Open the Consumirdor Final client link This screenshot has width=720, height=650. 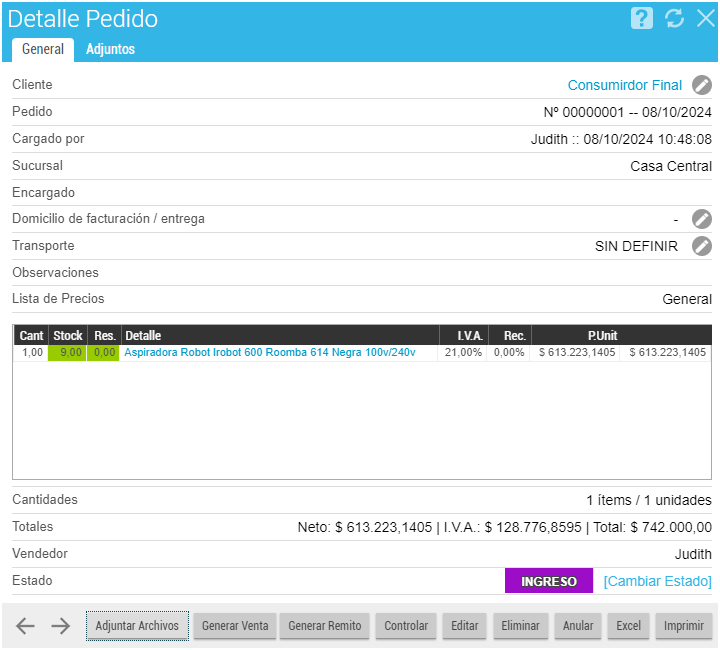point(624,85)
